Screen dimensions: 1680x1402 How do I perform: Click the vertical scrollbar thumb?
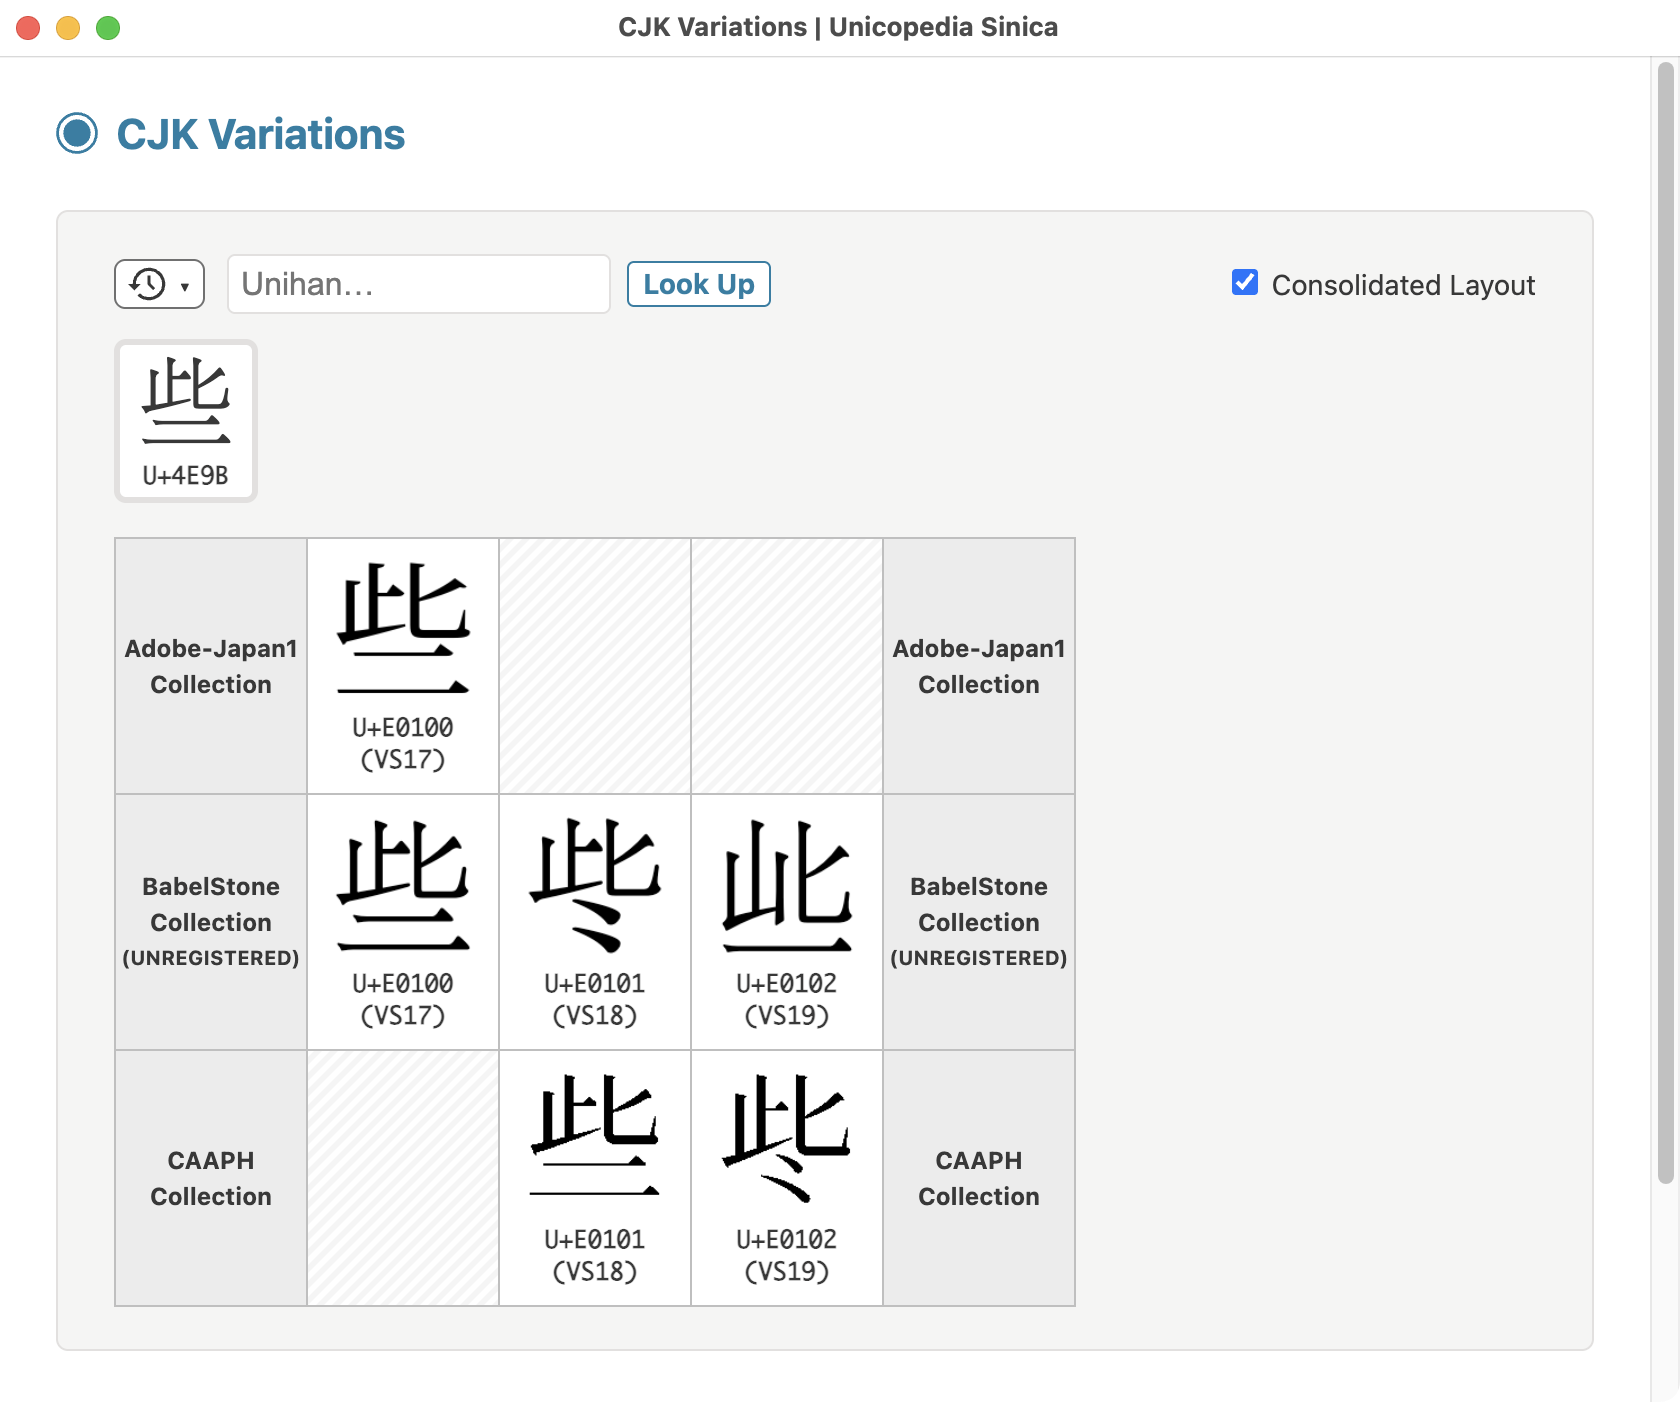pyautogui.click(x=1665, y=622)
